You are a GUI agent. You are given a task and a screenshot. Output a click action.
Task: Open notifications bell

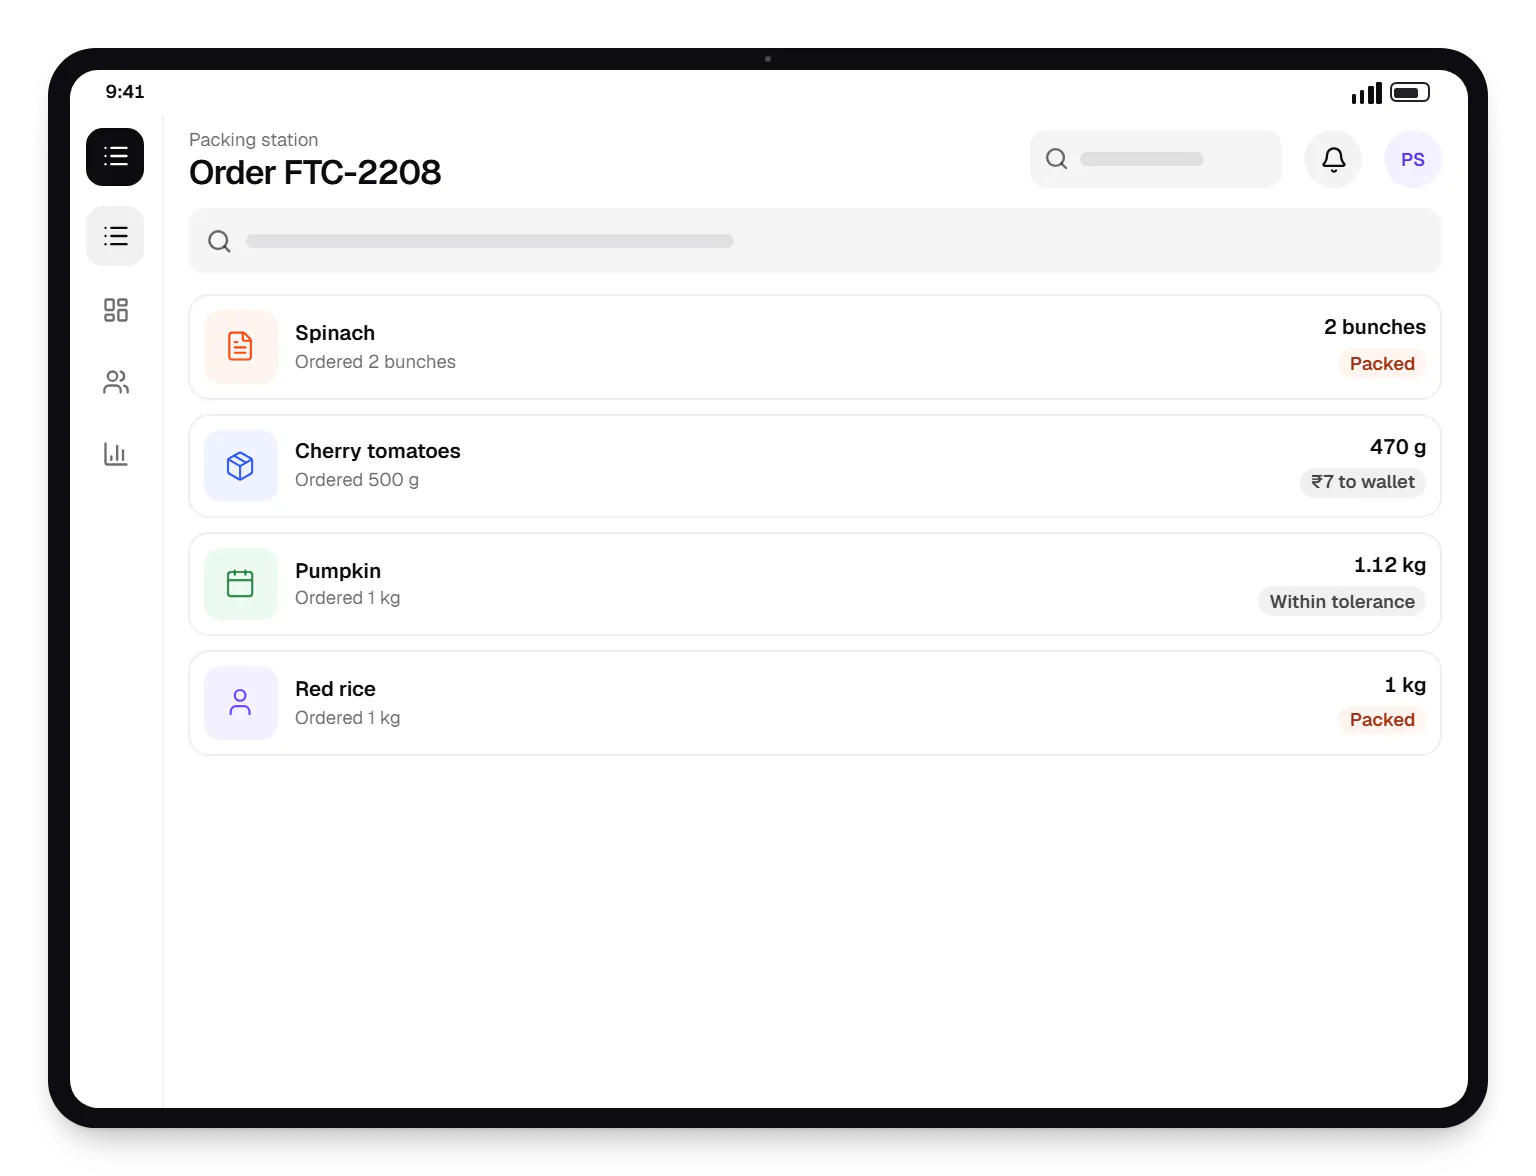1333,159
